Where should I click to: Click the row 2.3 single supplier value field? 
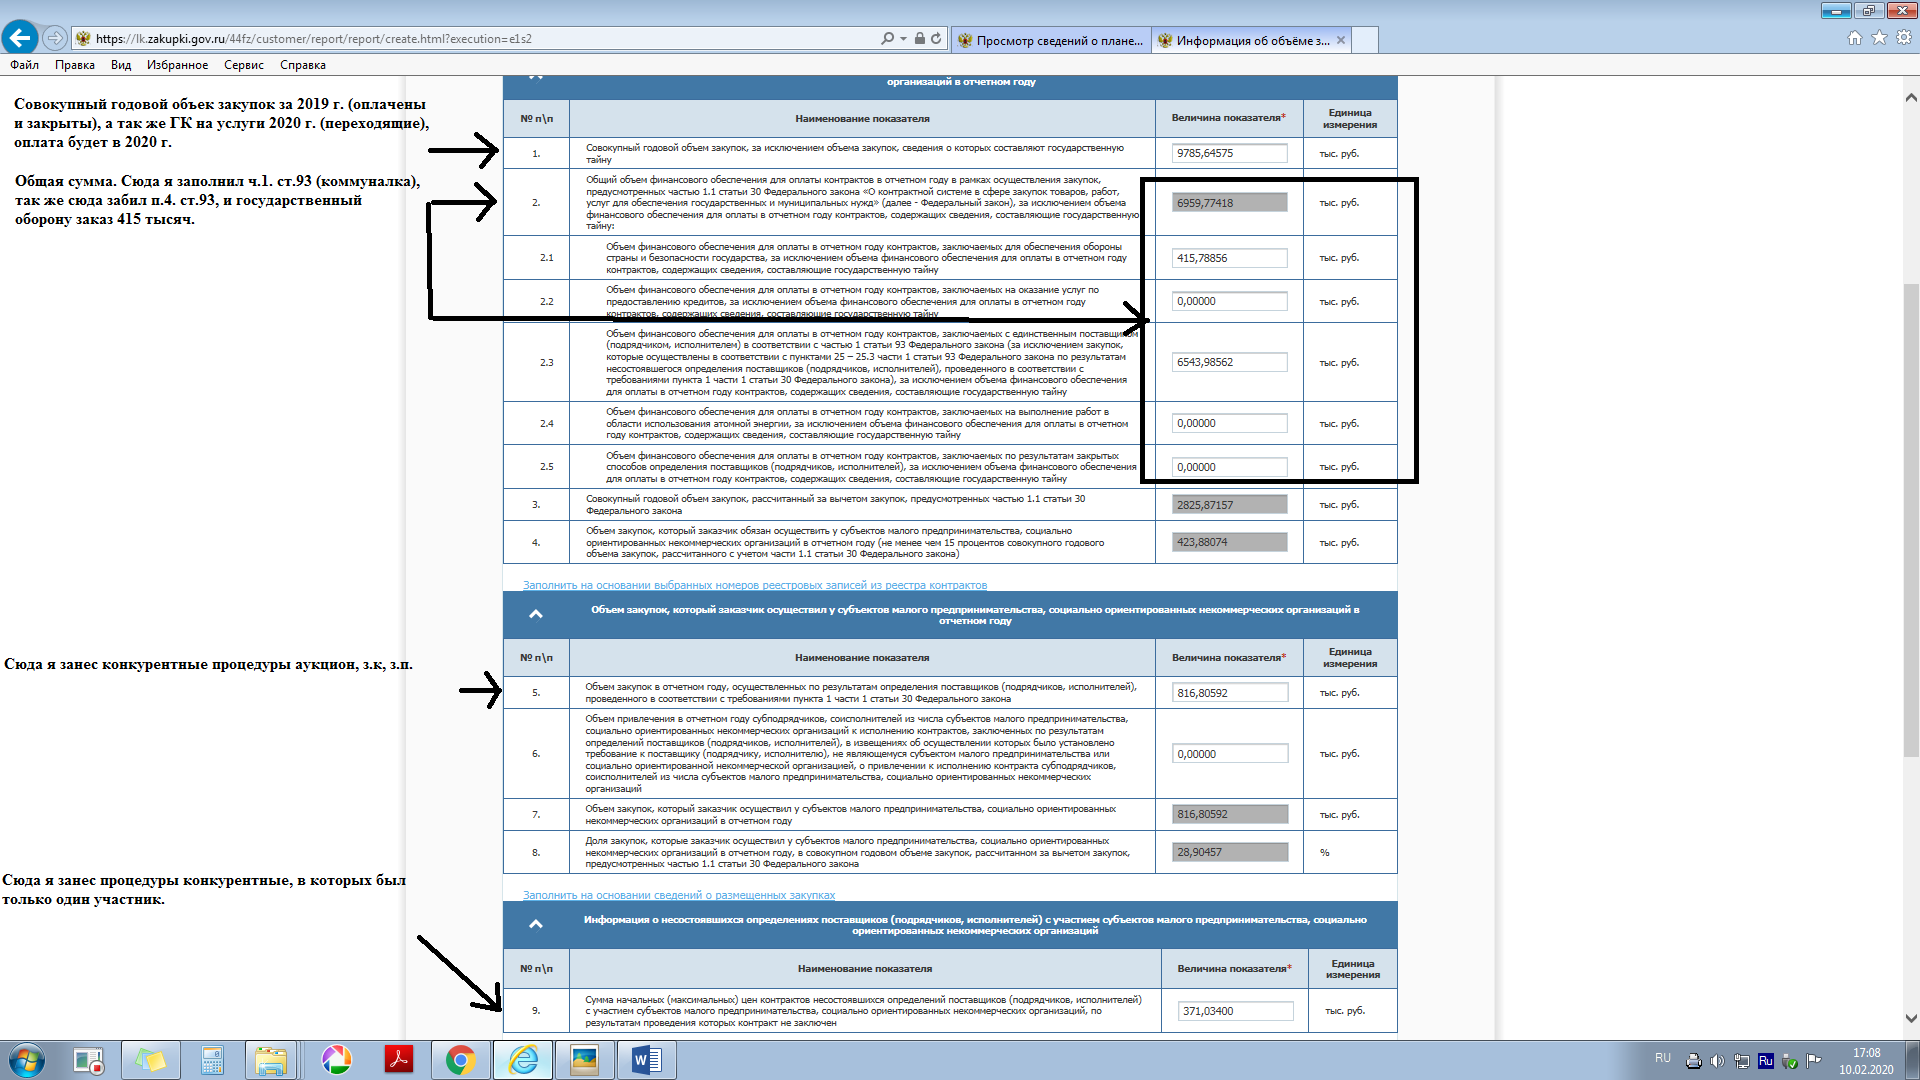[1229, 362]
